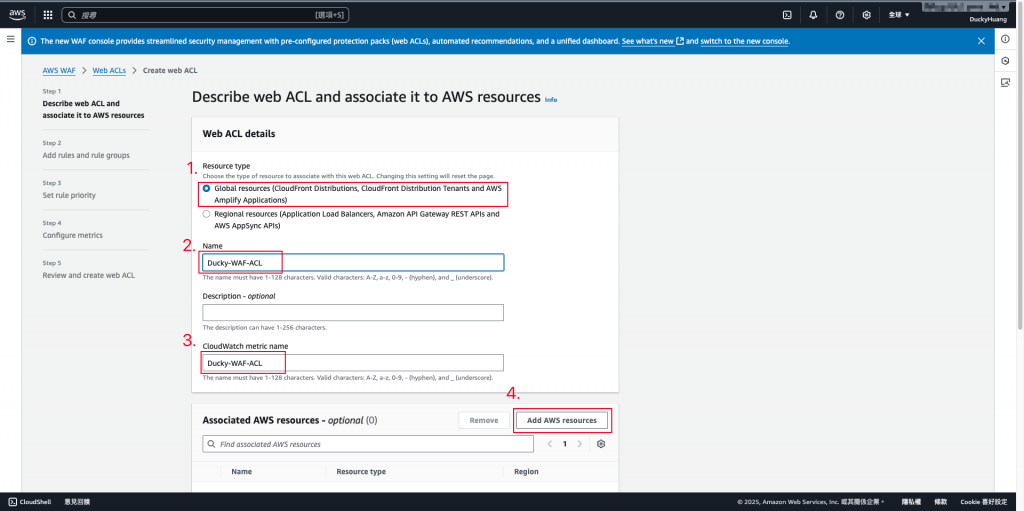The image size is (1024, 511).
Task: Open 意見回饋 feedback in footer
Action: (77, 502)
